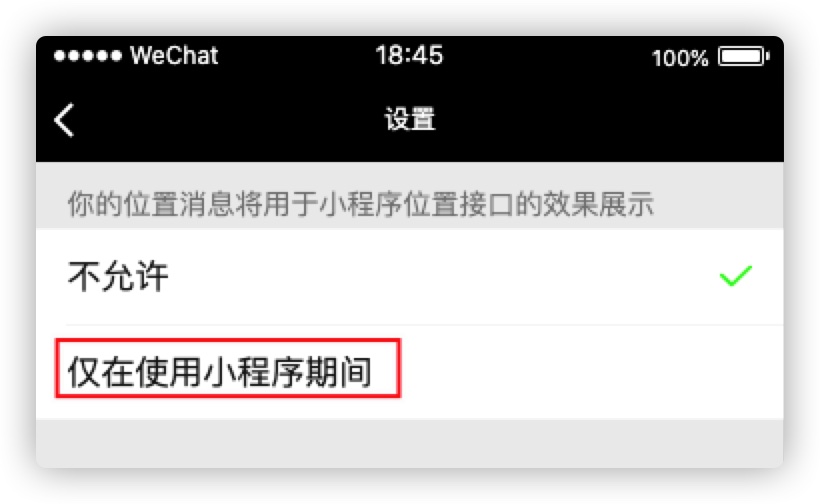This screenshot has height=504, width=820.
Task: Tap the WeChat carrier label
Action: (174, 55)
